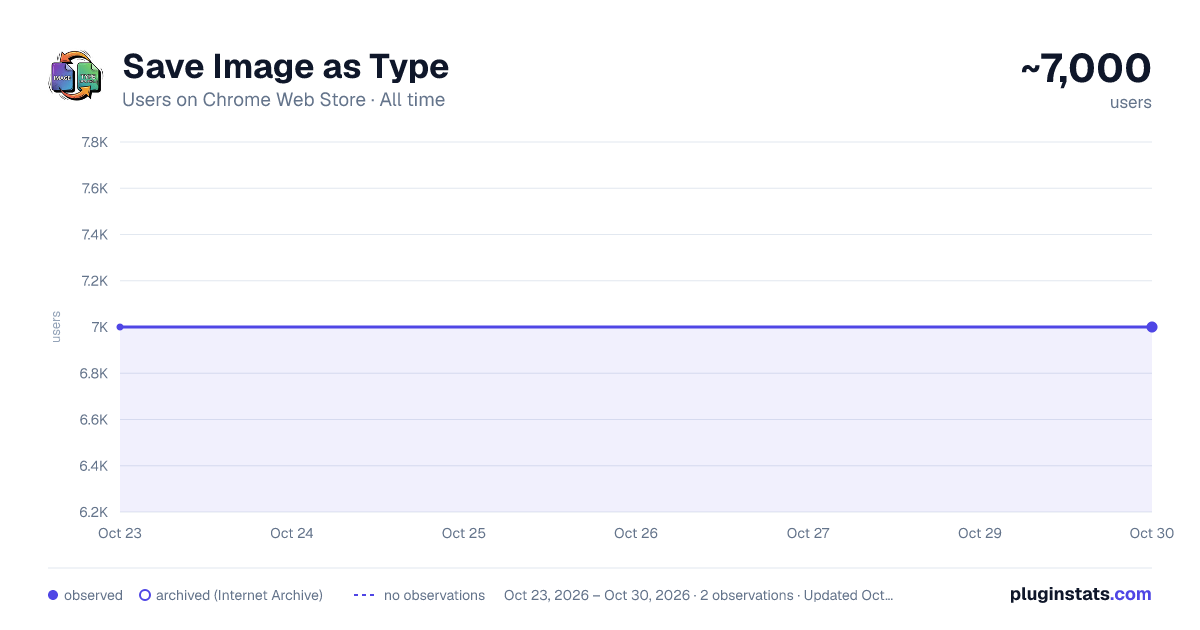The height and width of the screenshot is (630, 1200).
Task: Click the Oct 29 x-axis label
Action: click(x=980, y=533)
